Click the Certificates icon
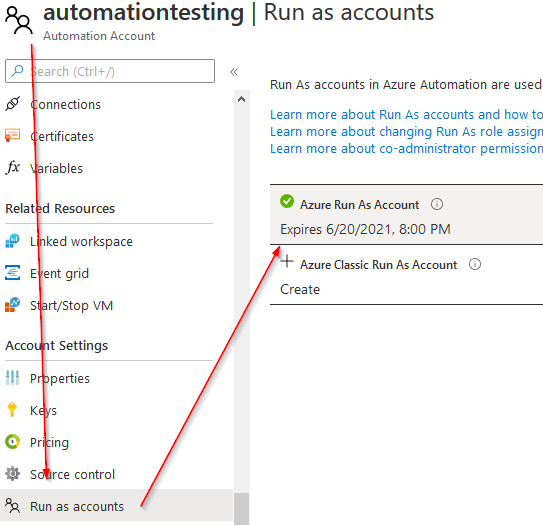The image size is (543, 525). (12, 136)
